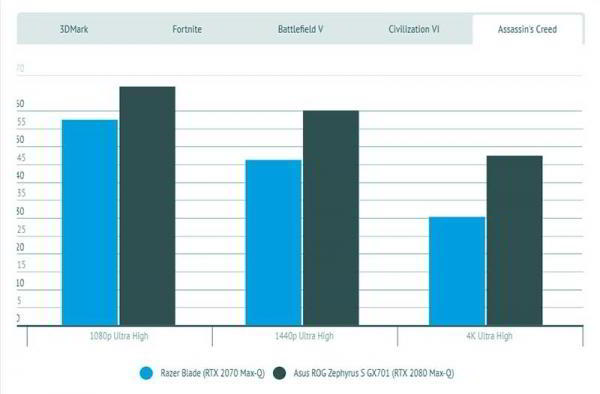Switch to the 3DMark tab
The width and height of the screenshot is (600, 394).
pyautogui.click(x=74, y=29)
